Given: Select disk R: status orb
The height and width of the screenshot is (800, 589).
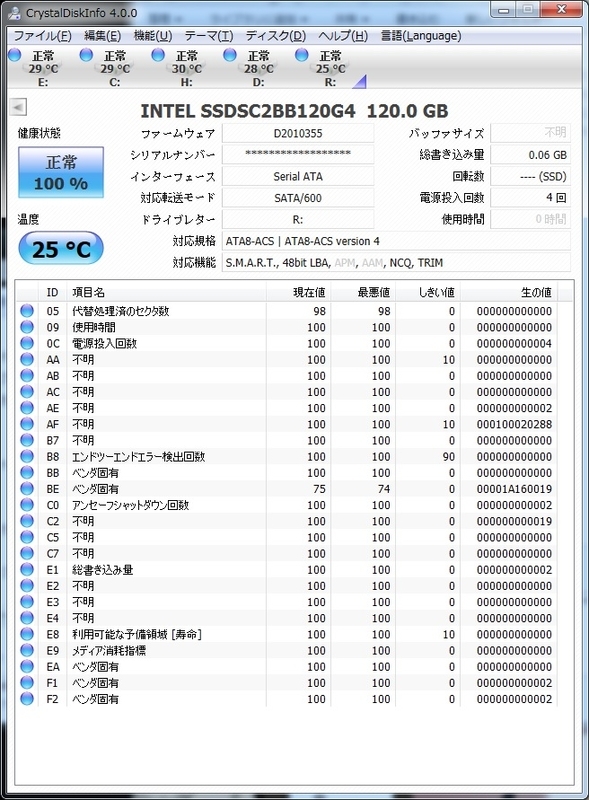Looking at the screenshot, I should (x=302, y=54).
